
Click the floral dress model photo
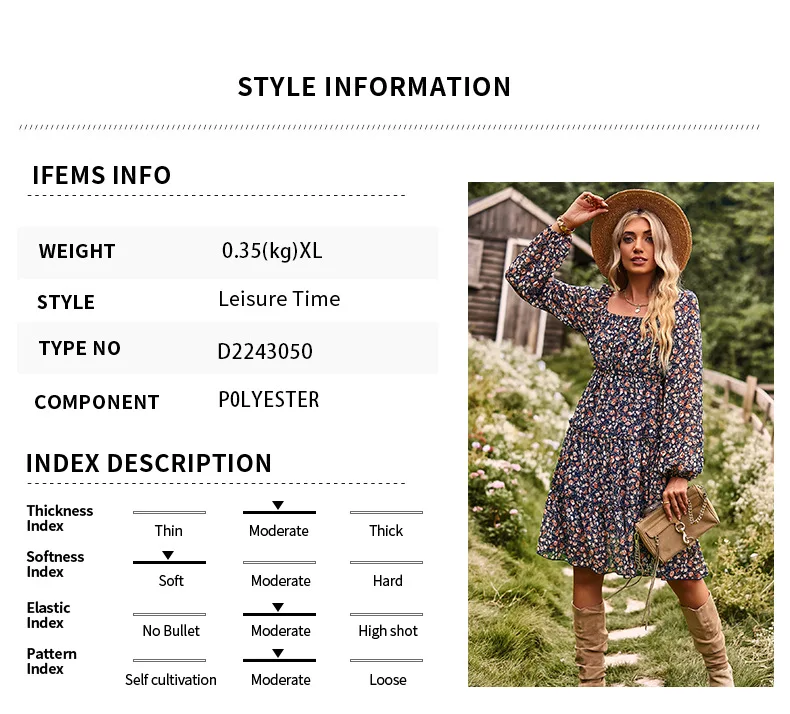coord(621,434)
